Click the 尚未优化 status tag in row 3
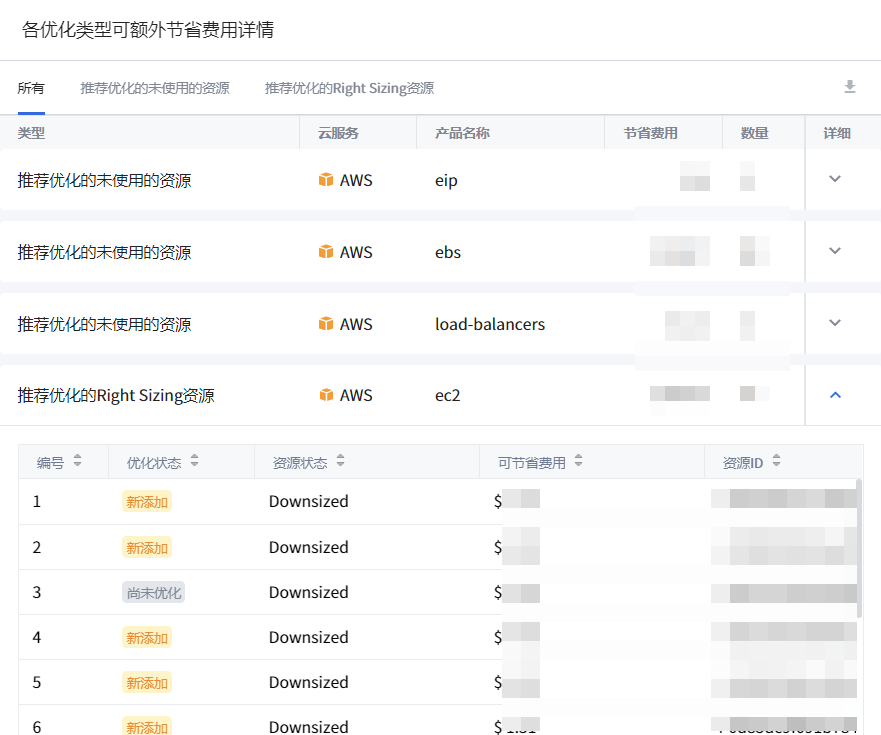881x735 pixels. coord(154,593)
